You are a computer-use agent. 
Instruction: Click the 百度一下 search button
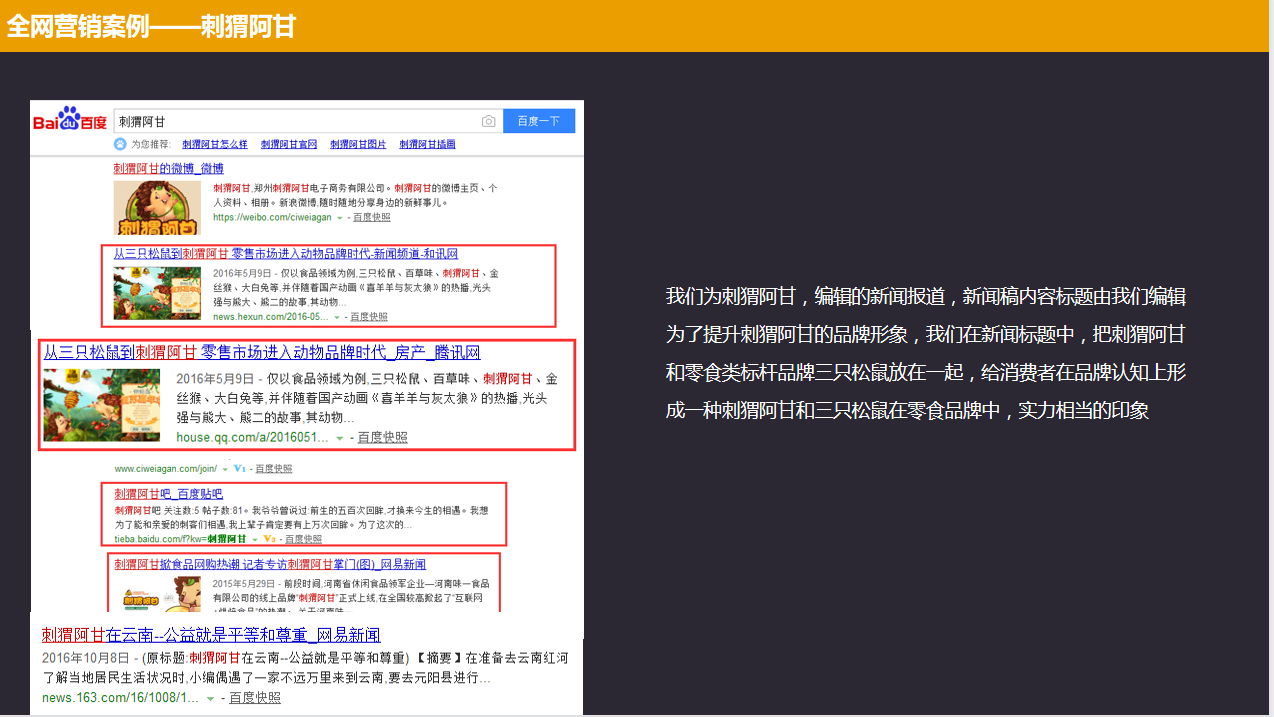pos(539,121)
